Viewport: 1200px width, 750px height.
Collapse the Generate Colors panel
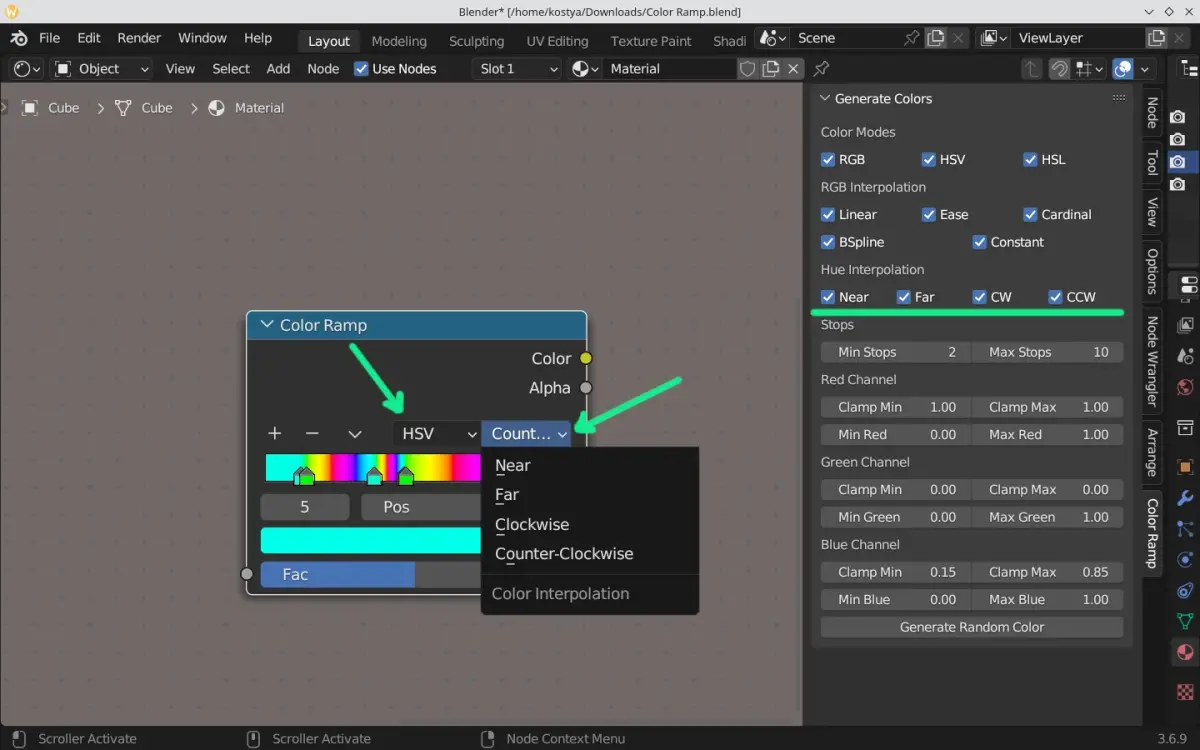[x=825, y=98]
